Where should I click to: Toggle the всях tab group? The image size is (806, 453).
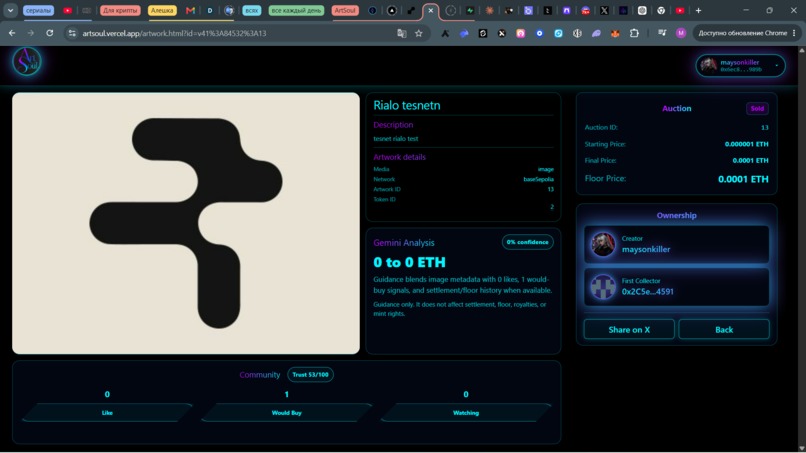251,10
